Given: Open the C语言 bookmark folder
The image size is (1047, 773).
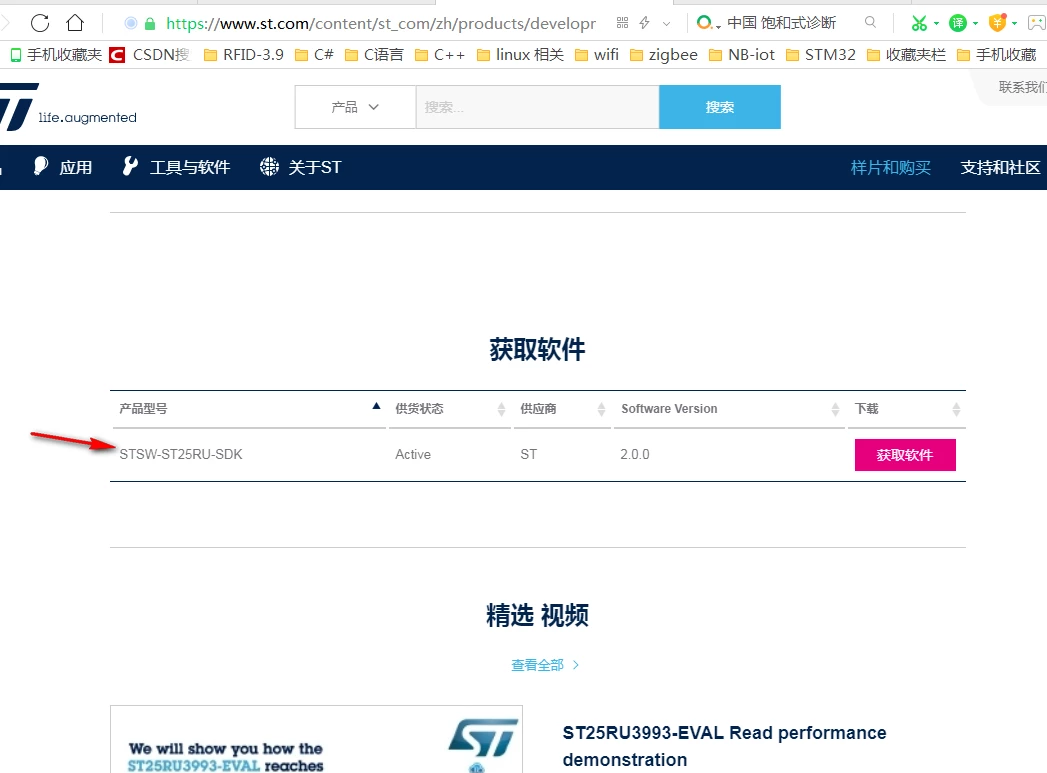Looking at the screenshot, I should [x=374, y=55].
